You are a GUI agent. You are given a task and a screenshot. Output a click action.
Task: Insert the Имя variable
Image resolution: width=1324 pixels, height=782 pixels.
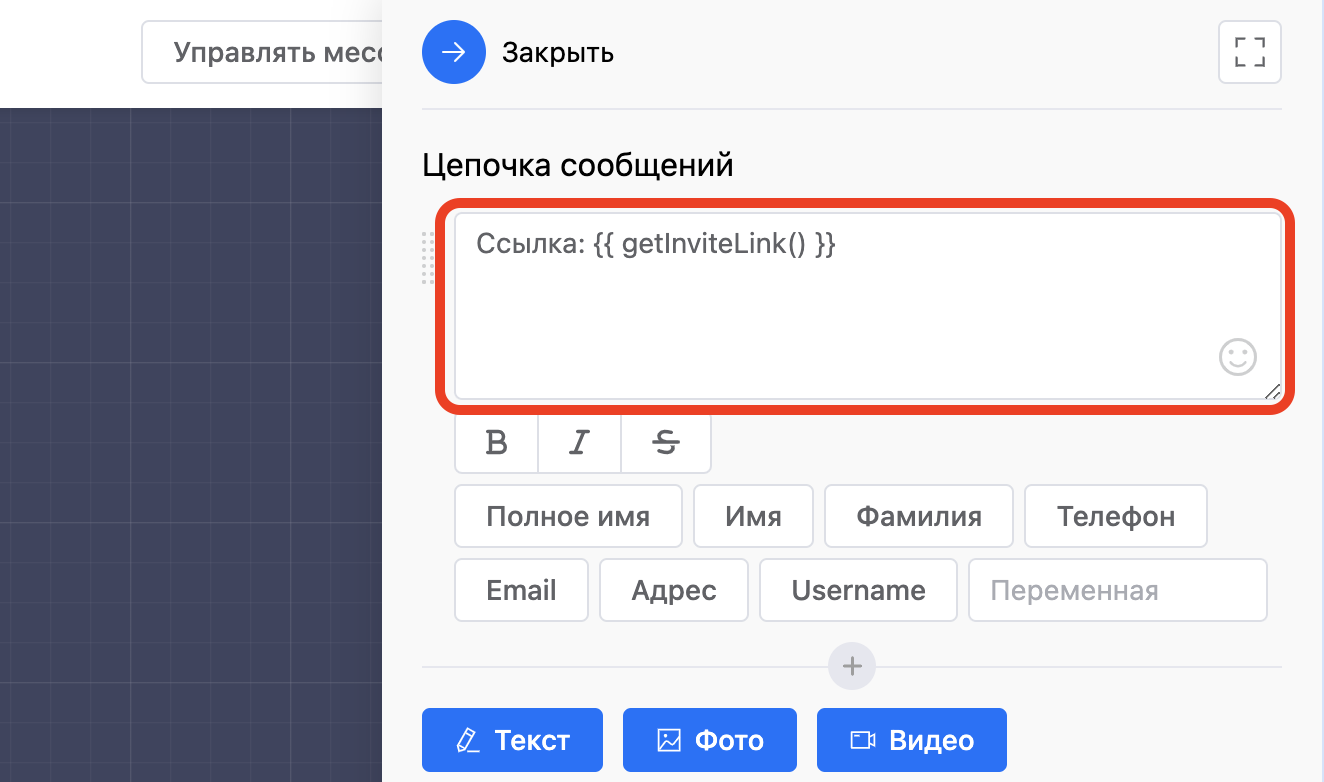coord(753,516)
